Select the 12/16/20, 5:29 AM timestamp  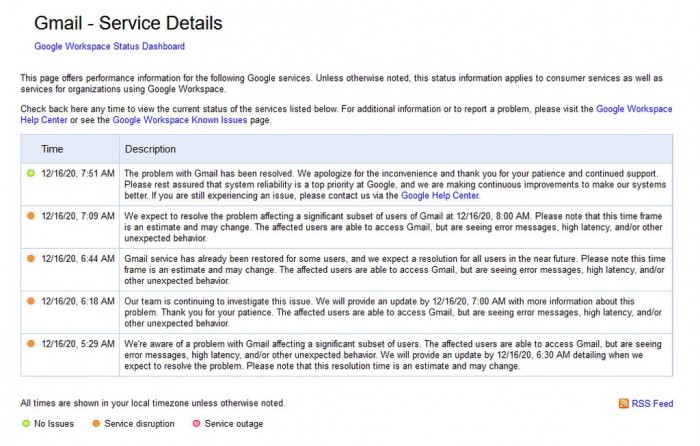tap(78, 344)
